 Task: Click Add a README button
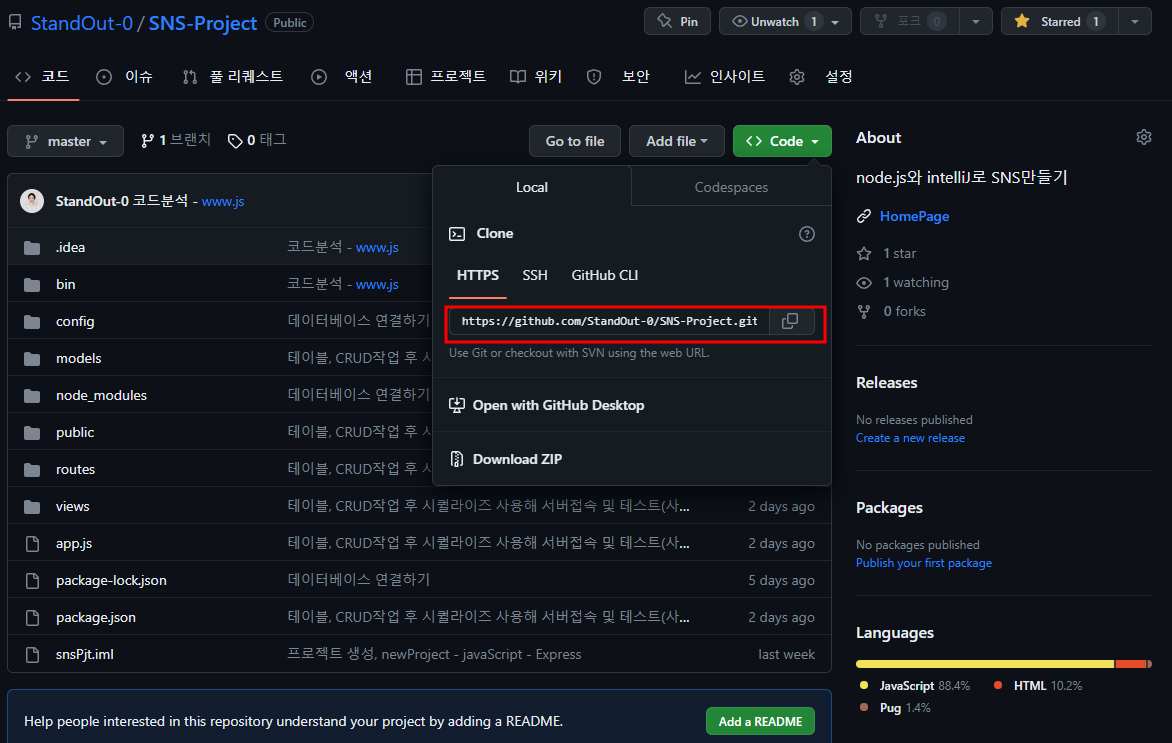click(x=760, y=721)
